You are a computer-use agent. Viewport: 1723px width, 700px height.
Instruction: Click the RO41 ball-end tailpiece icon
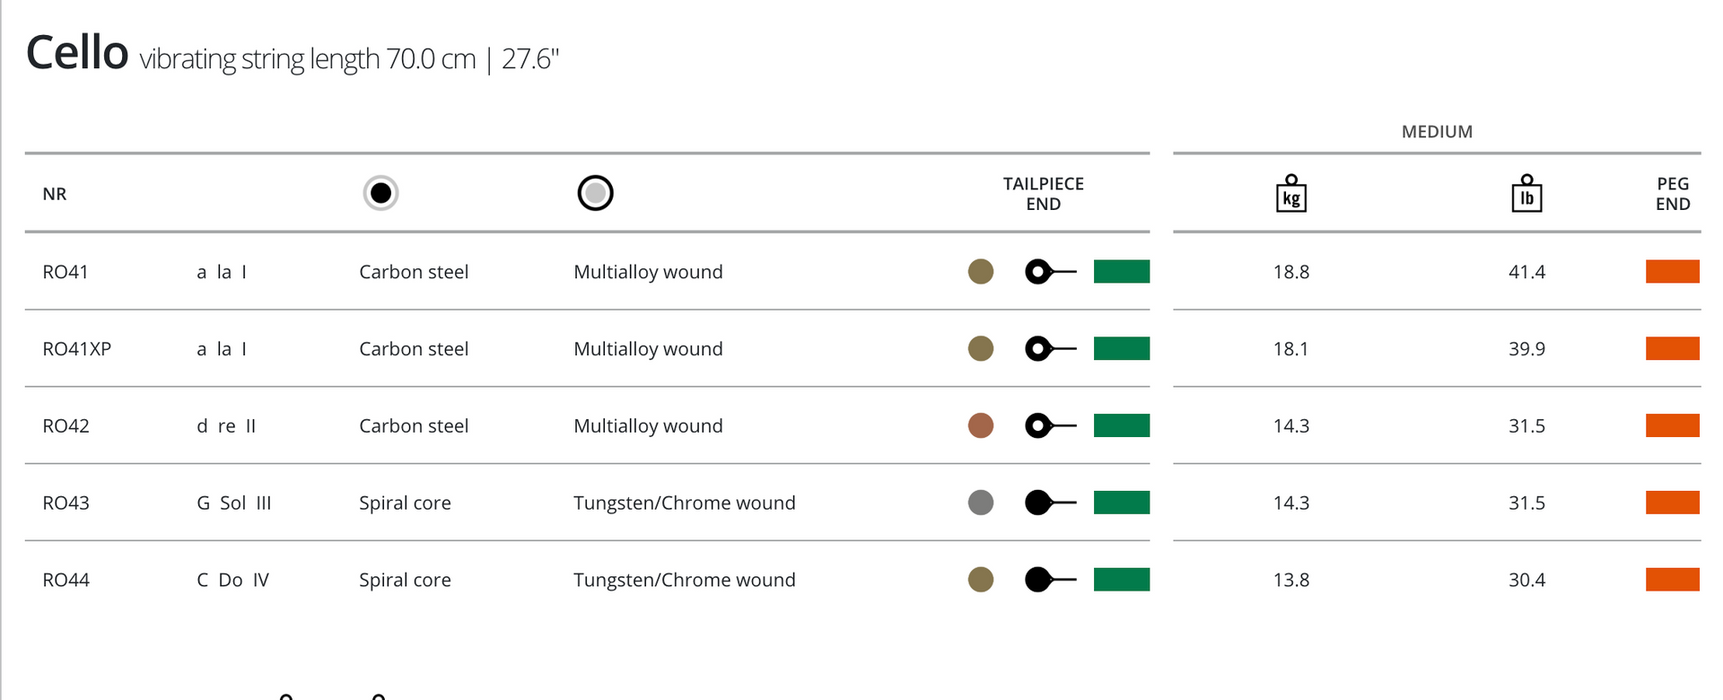point(1049,272)
